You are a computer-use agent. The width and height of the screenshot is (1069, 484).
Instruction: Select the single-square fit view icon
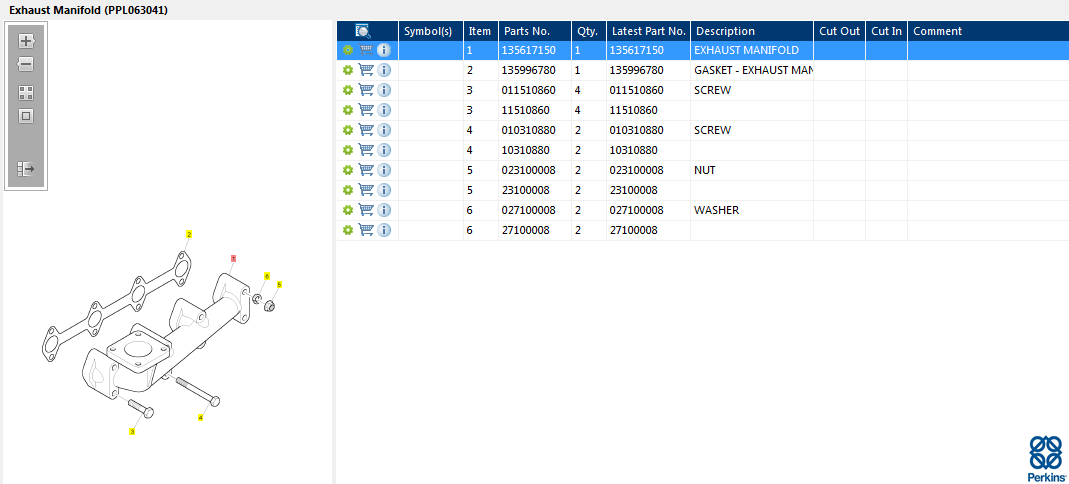click(26, 116)
